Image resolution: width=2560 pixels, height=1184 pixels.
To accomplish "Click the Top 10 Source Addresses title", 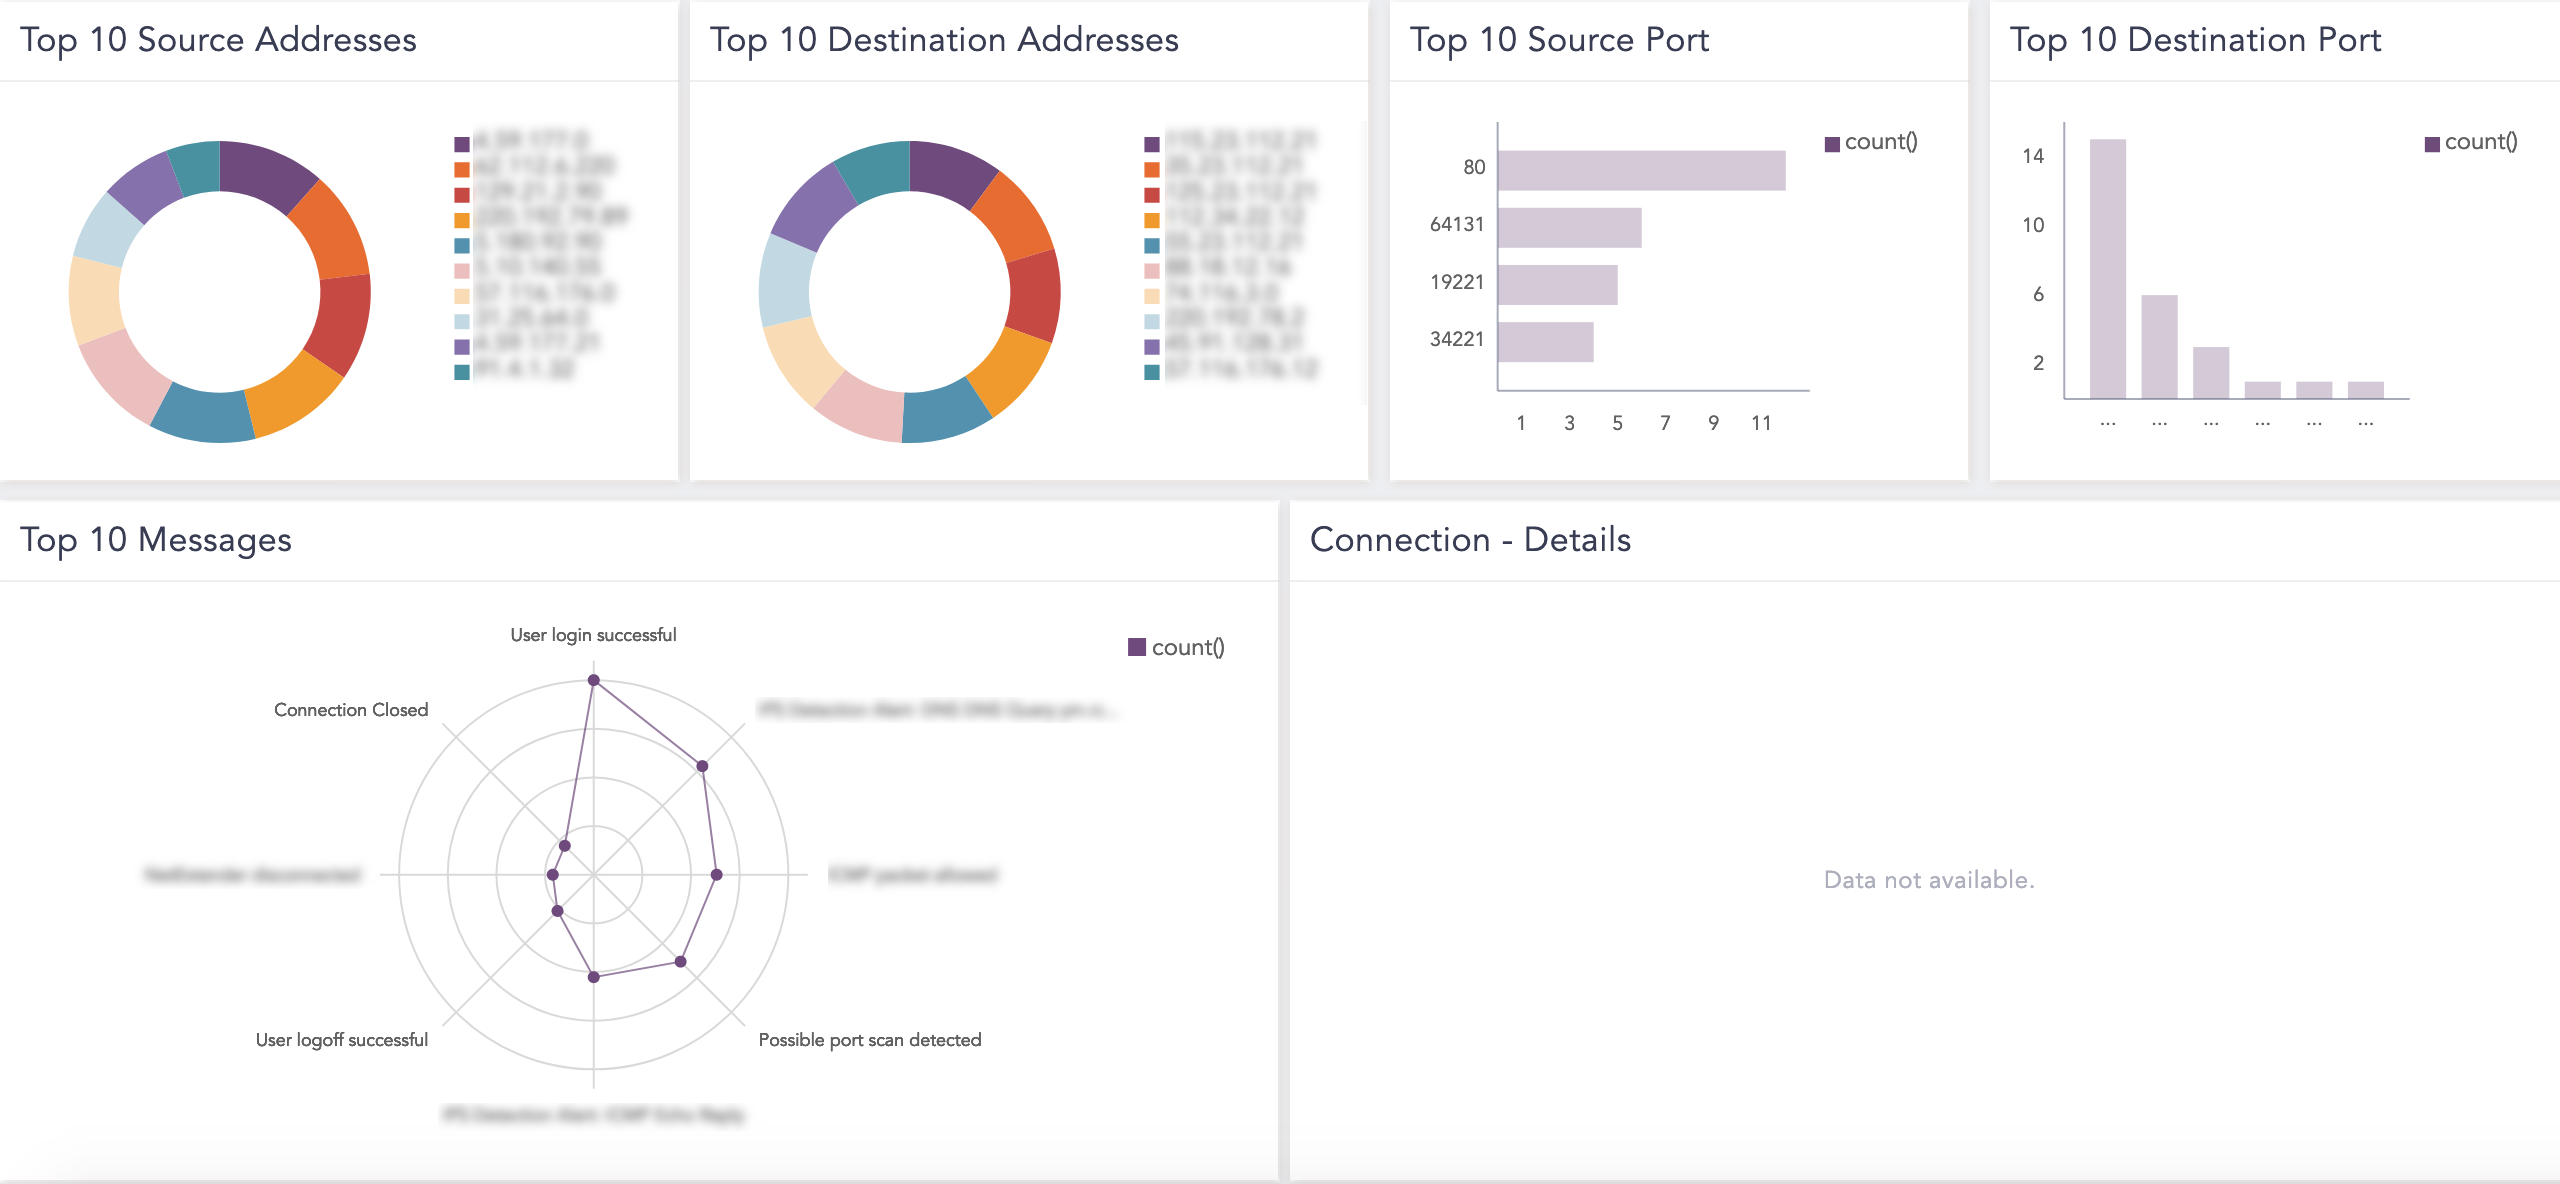I will click(x=218, y=40).
